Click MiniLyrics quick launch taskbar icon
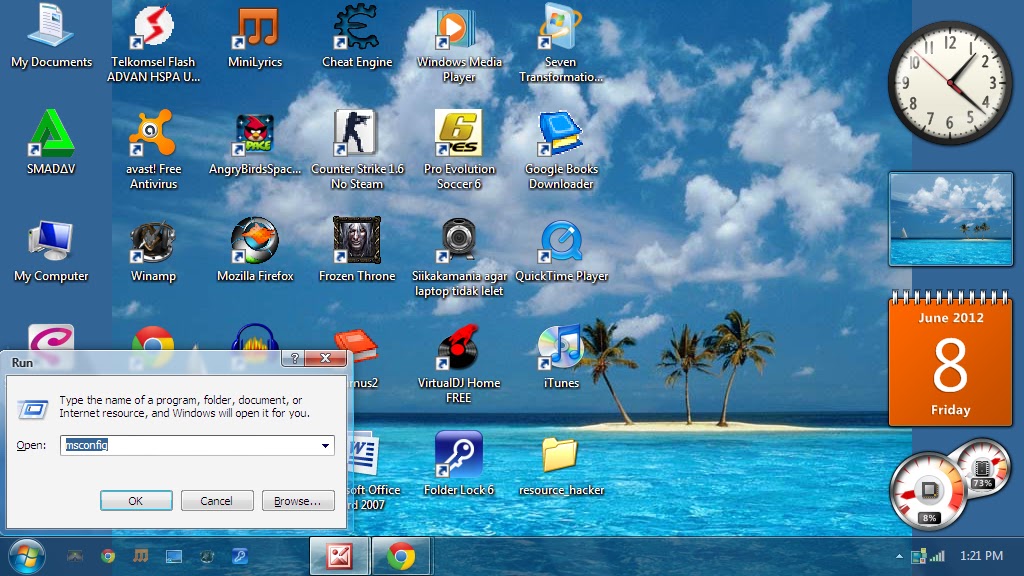This screenshot has height=576, width=1024. pyautogui.click(x=140, y=556)
